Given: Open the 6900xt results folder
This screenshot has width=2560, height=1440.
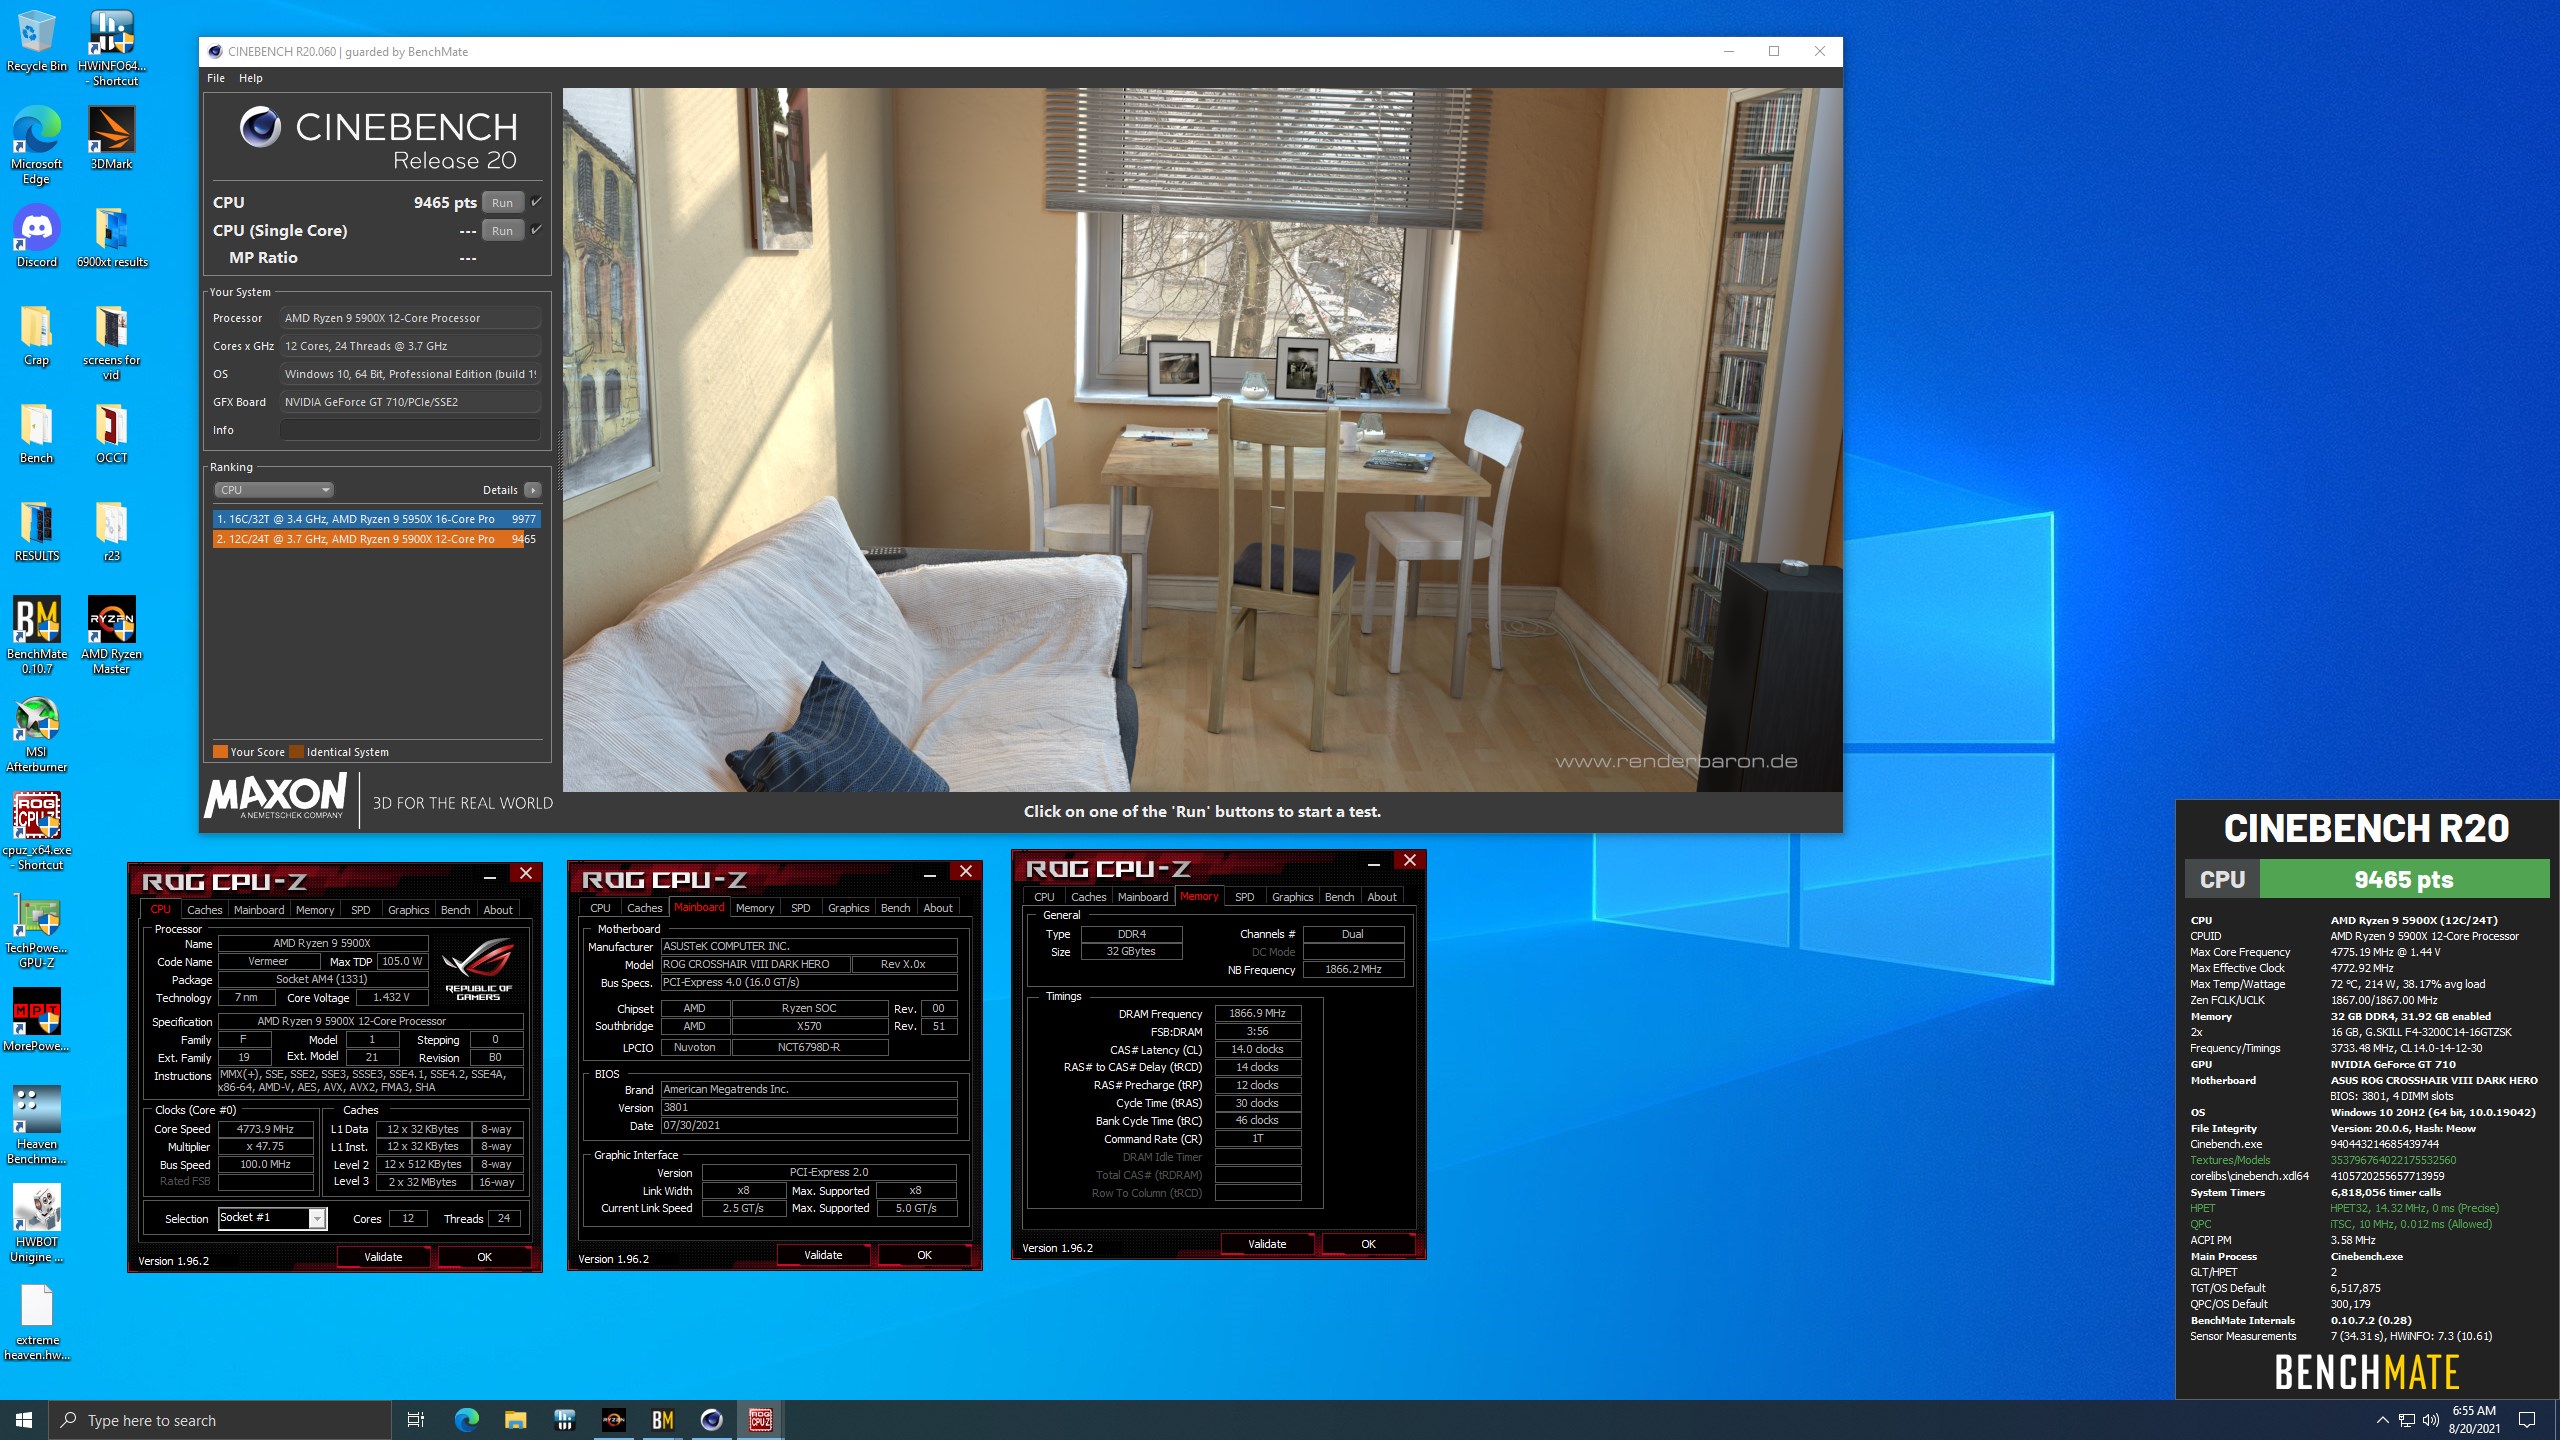Looking at the screenshot, I should click(111, 236).
